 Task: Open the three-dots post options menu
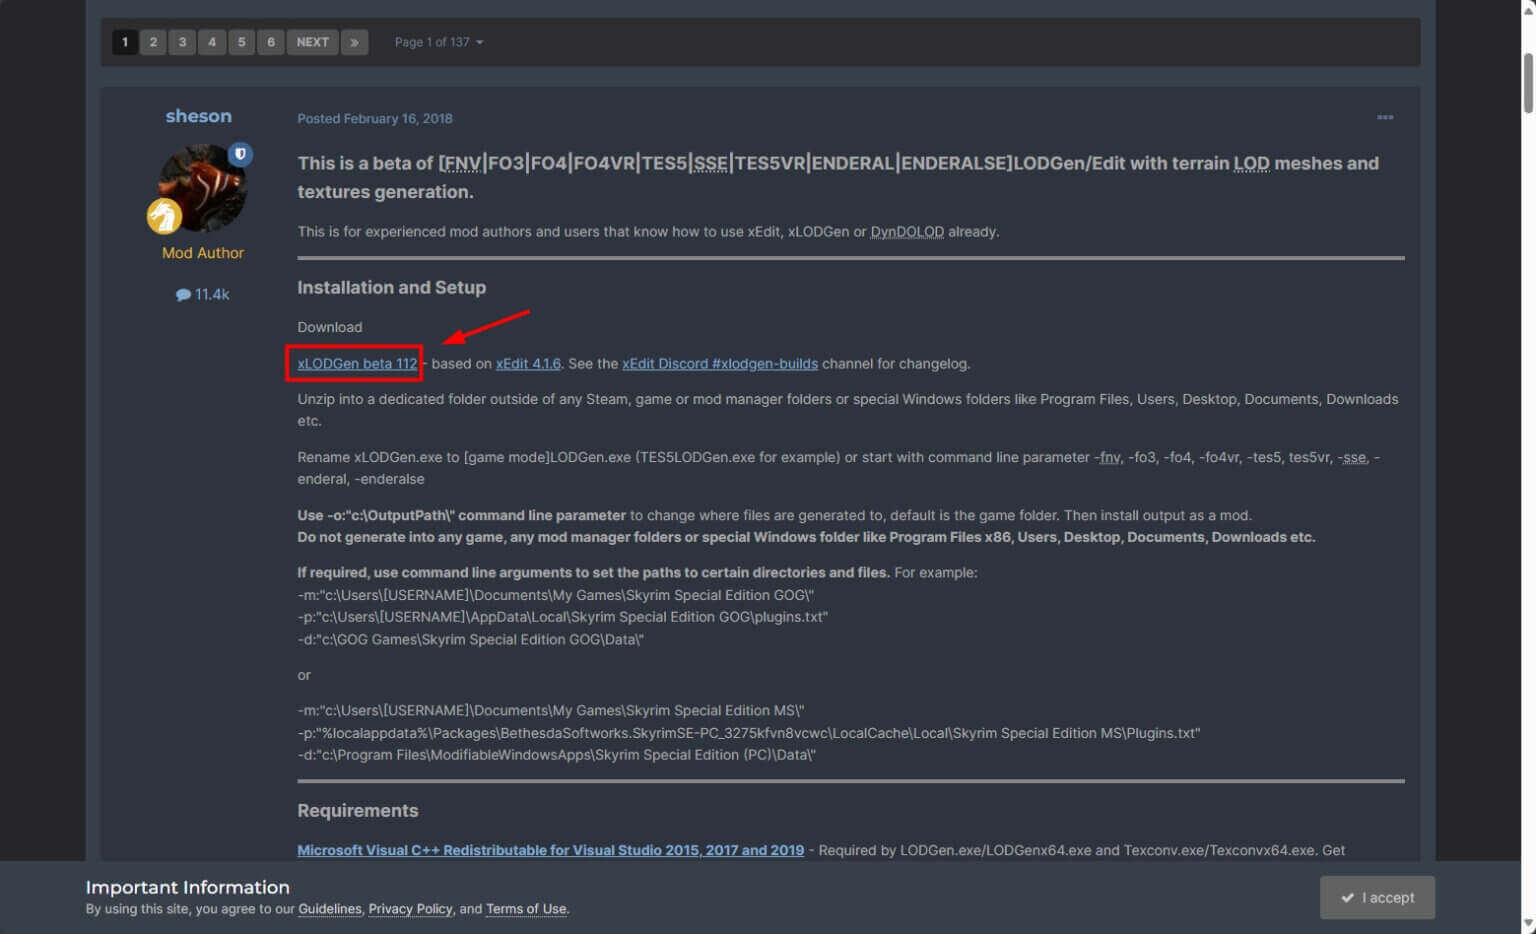click(1384, 118)
